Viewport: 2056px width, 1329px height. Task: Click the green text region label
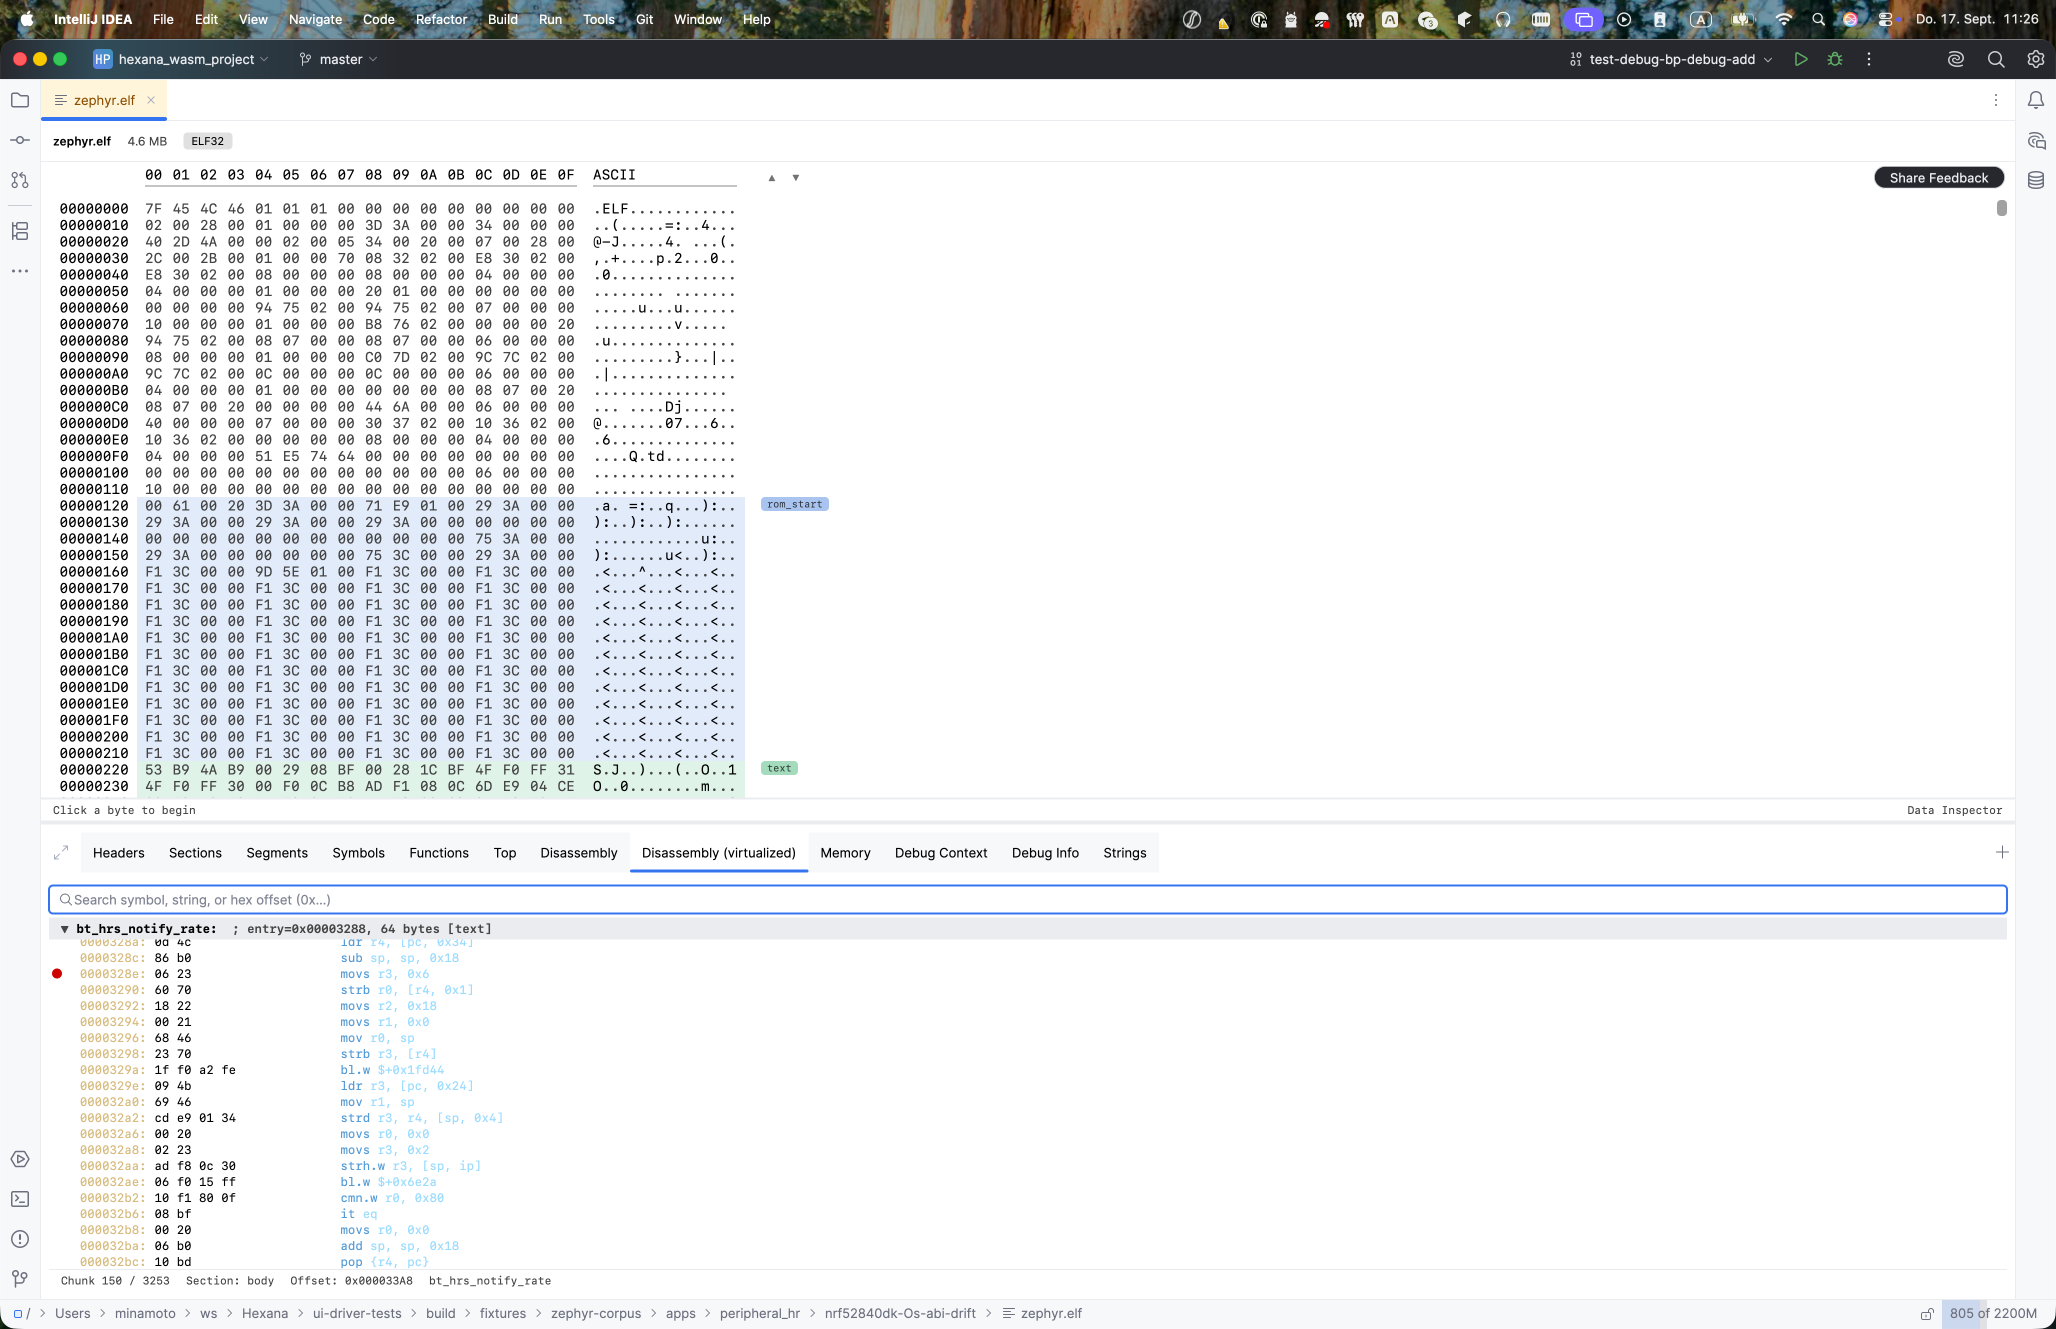[779, 769]
